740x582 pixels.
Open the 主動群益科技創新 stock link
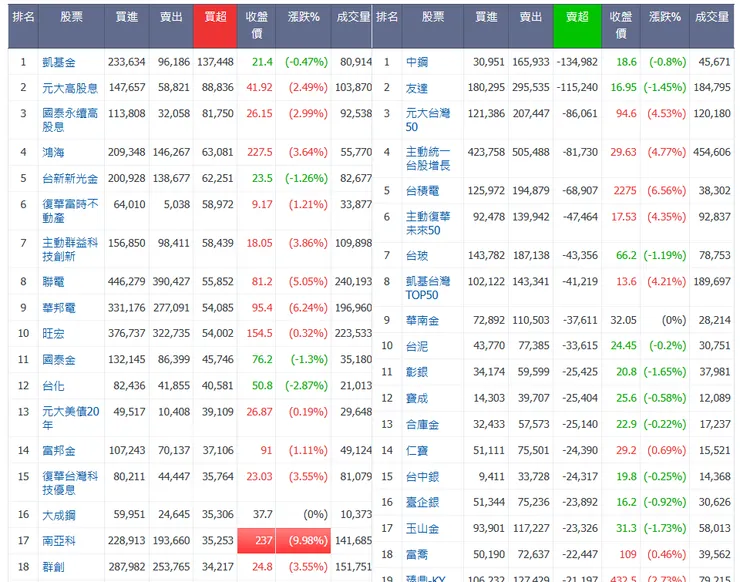[x=70, y=250]
